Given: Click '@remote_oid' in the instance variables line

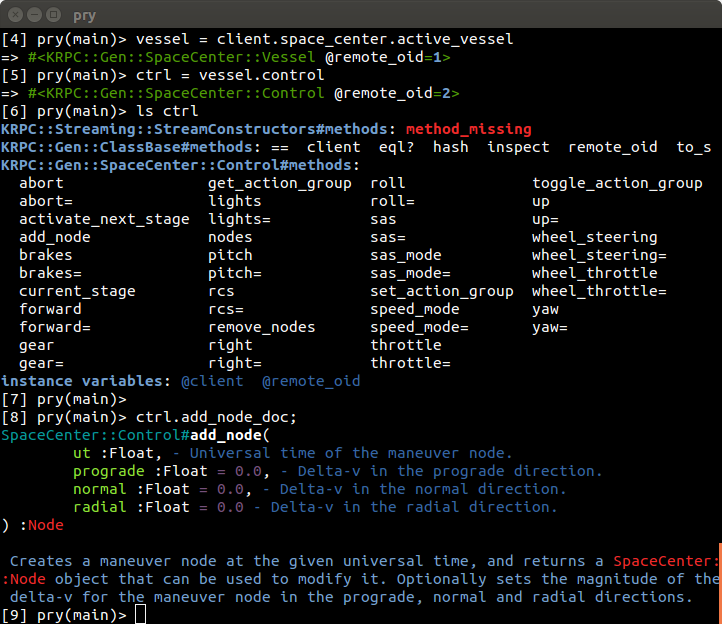Looking at the screenshot, I should click(311, 381).
